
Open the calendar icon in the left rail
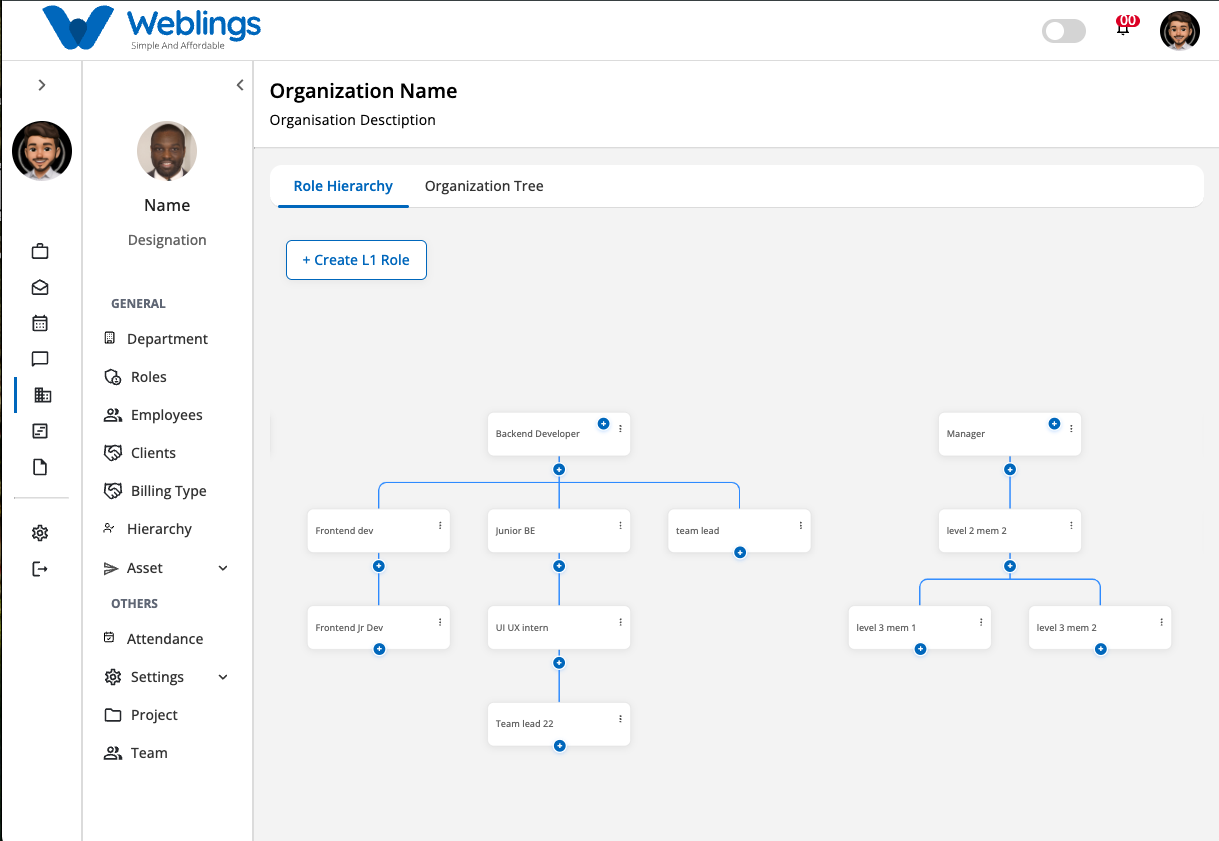point(40,323)
